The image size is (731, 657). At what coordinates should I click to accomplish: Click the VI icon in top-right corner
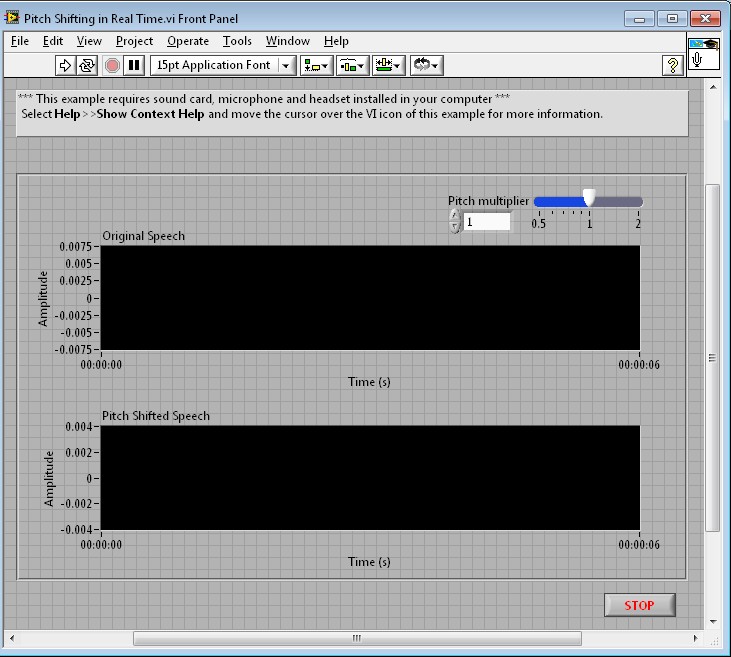(x=703, y=54)
